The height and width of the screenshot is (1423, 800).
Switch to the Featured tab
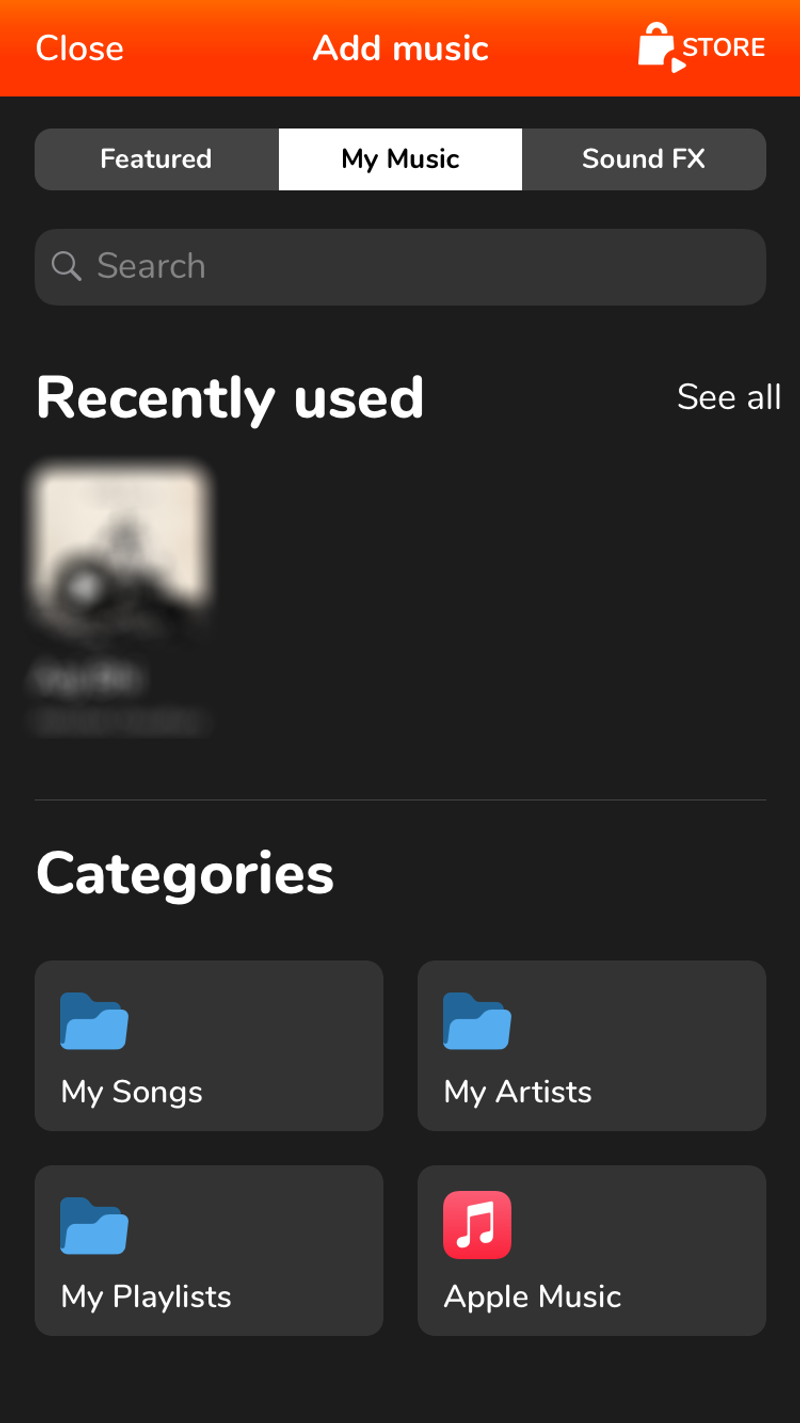[156, 159]
